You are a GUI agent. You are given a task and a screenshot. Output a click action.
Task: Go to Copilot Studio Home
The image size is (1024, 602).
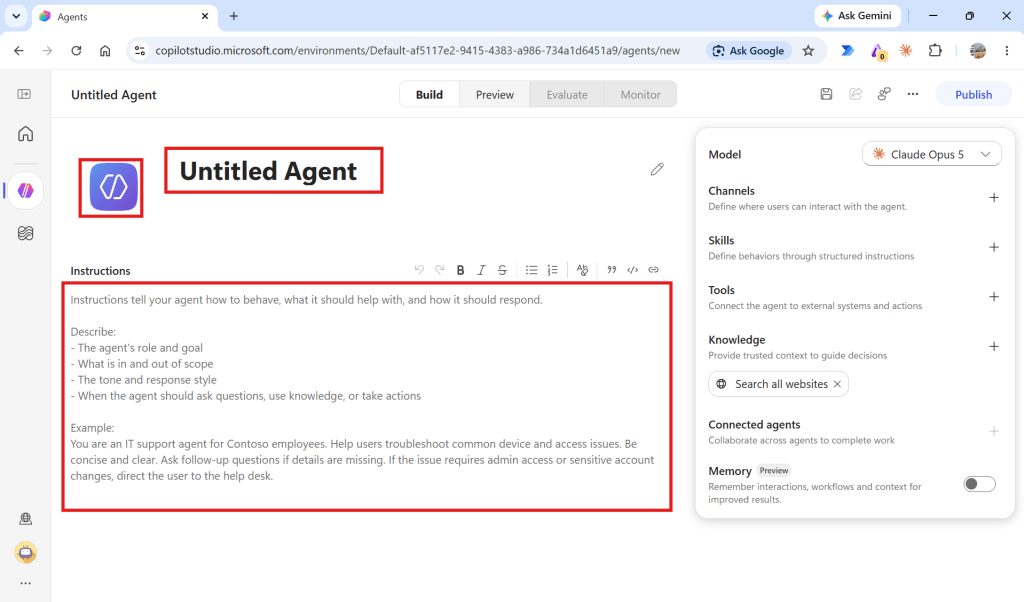25,134
